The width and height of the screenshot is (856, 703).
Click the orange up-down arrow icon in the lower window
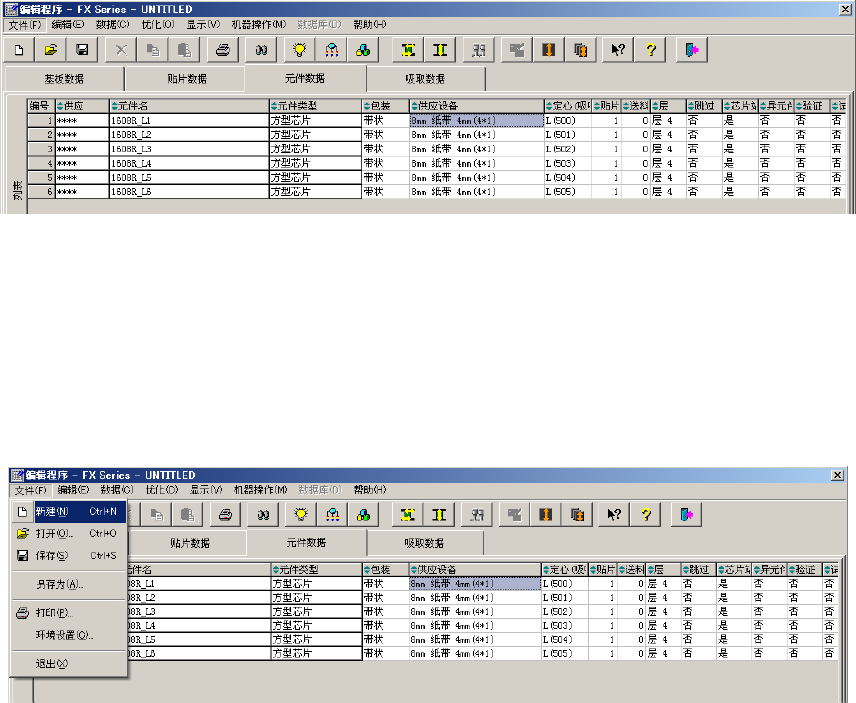point(545,515)
